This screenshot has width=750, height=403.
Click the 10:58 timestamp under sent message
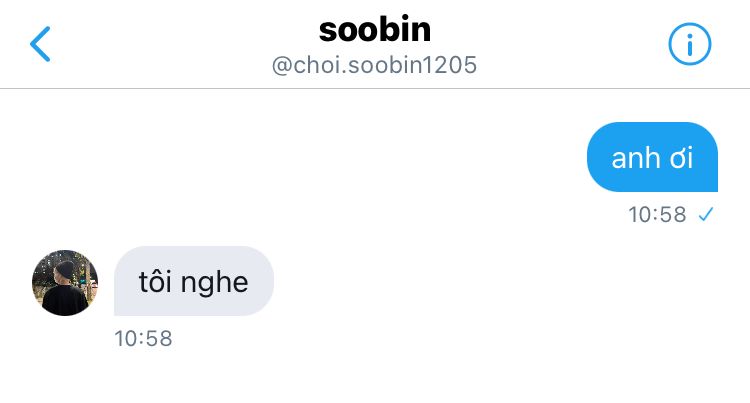tap(657, 215)
